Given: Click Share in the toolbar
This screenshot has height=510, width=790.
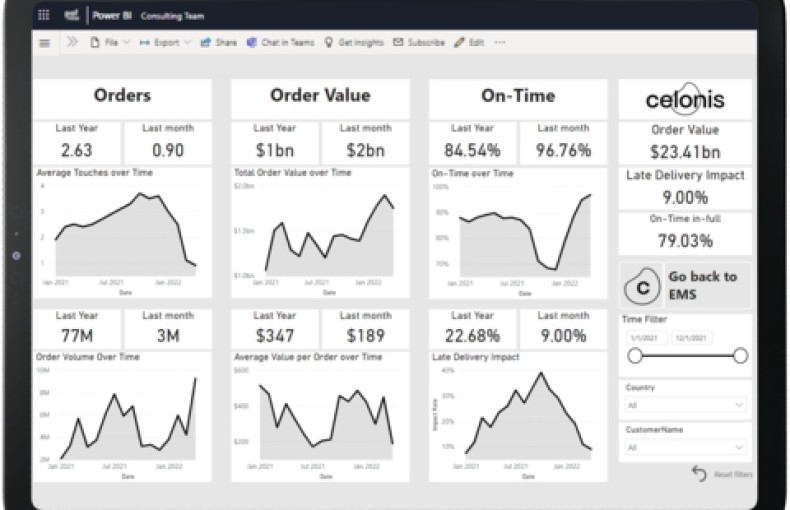Looking at the screenshot, I should pos(219,43).
